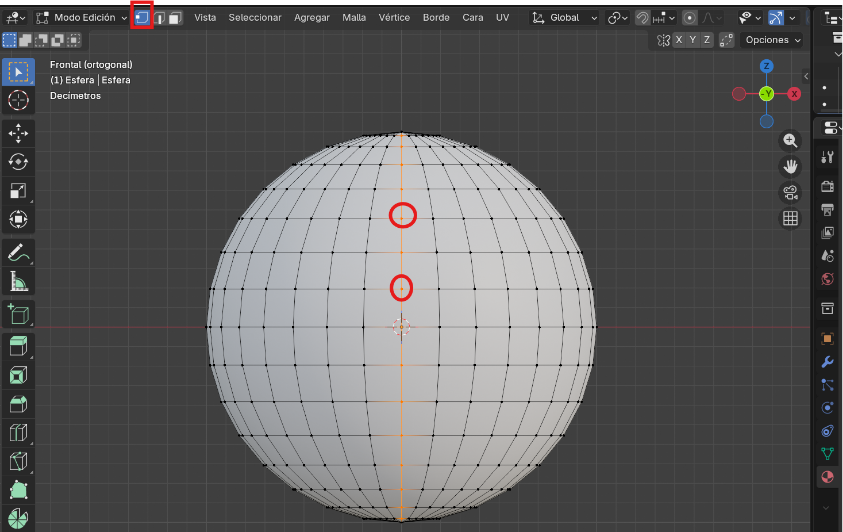Toggle proportional editing
The image size is (843, 532).
[x=690, y=18]
